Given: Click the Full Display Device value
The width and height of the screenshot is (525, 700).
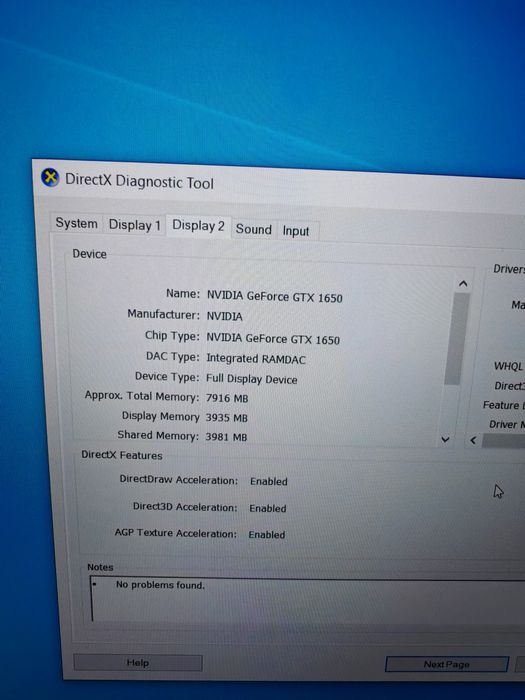Looking at the screenshot, I should point(251,379).
